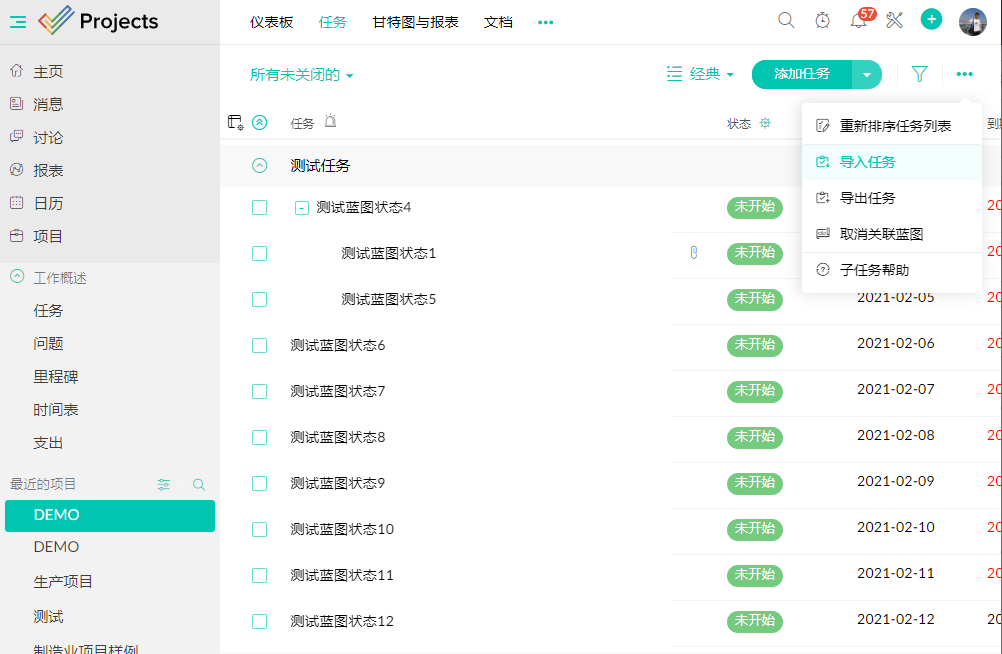Switch to the 甘特图与报表 tab
The height and width of the screenshot is (654, 1002).
pos(415,22)
